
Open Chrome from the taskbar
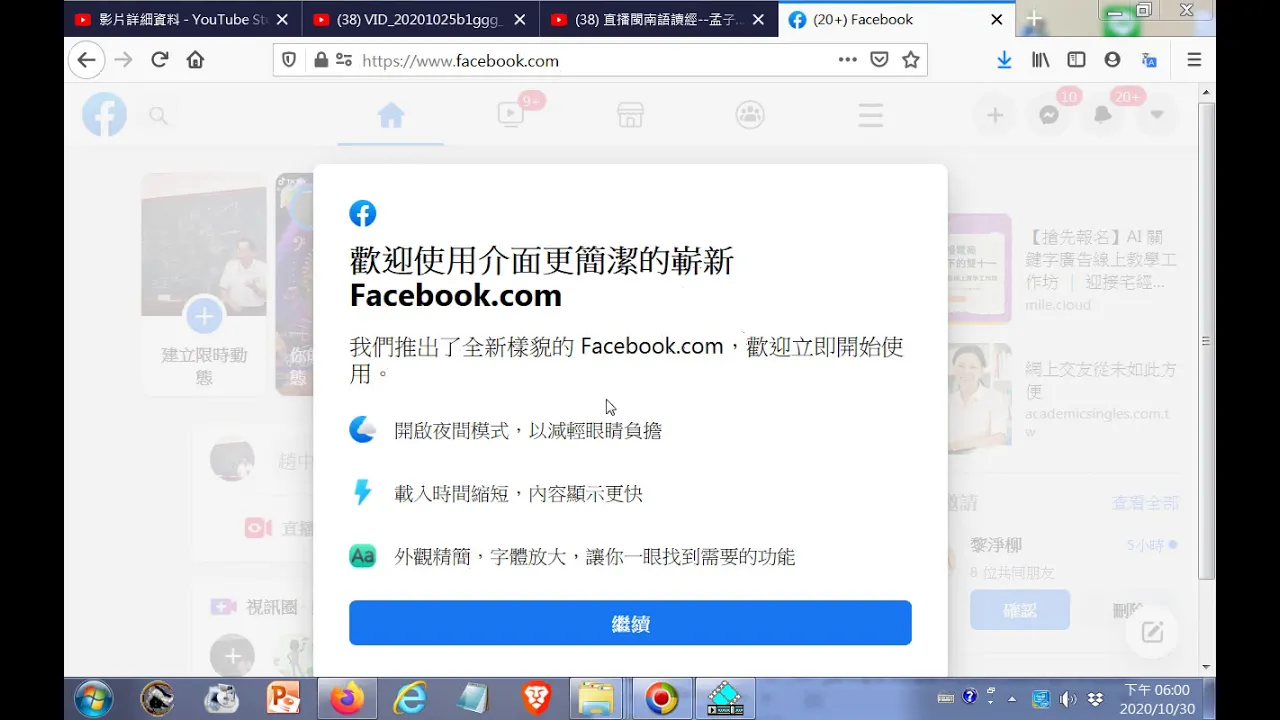(661, 698)
